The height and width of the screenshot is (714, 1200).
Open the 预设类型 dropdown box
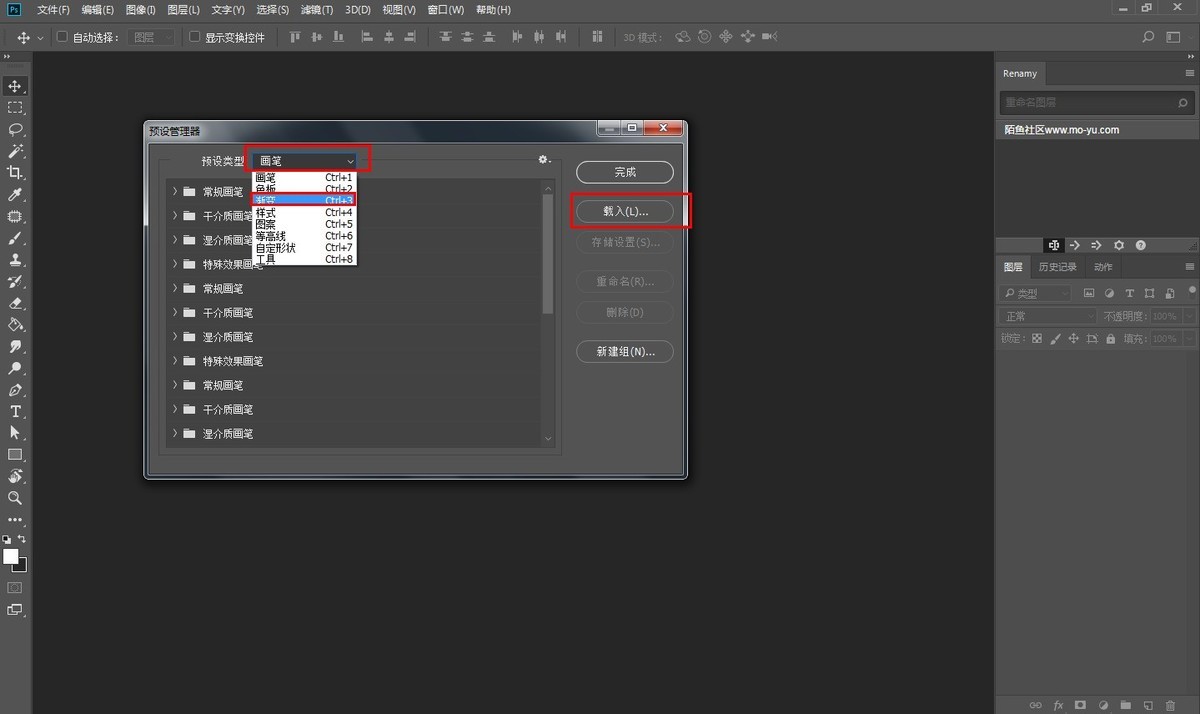click(307, 160)
